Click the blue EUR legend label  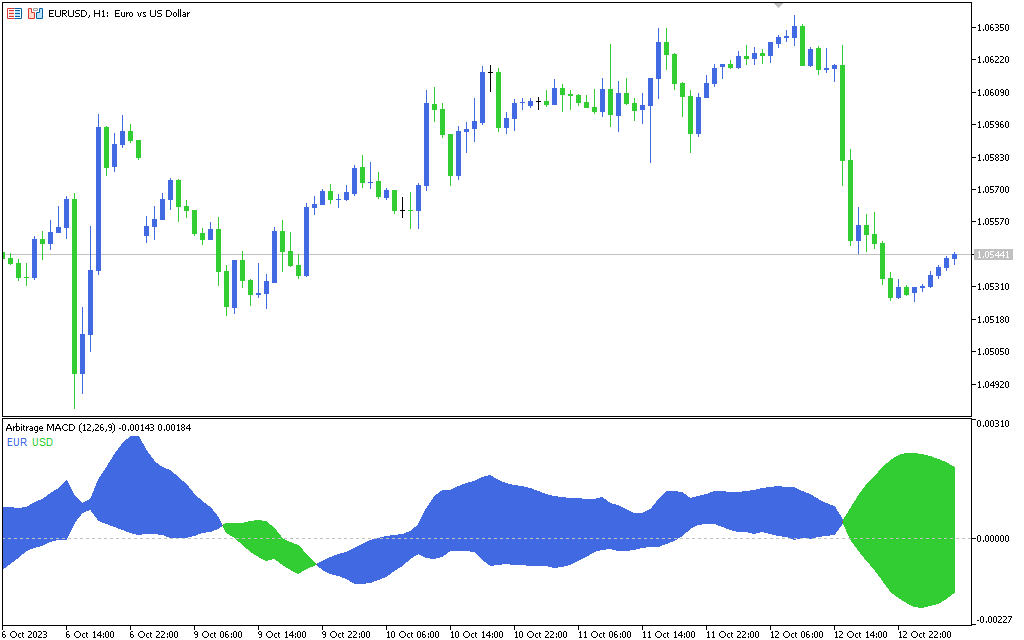click(16, 442)
